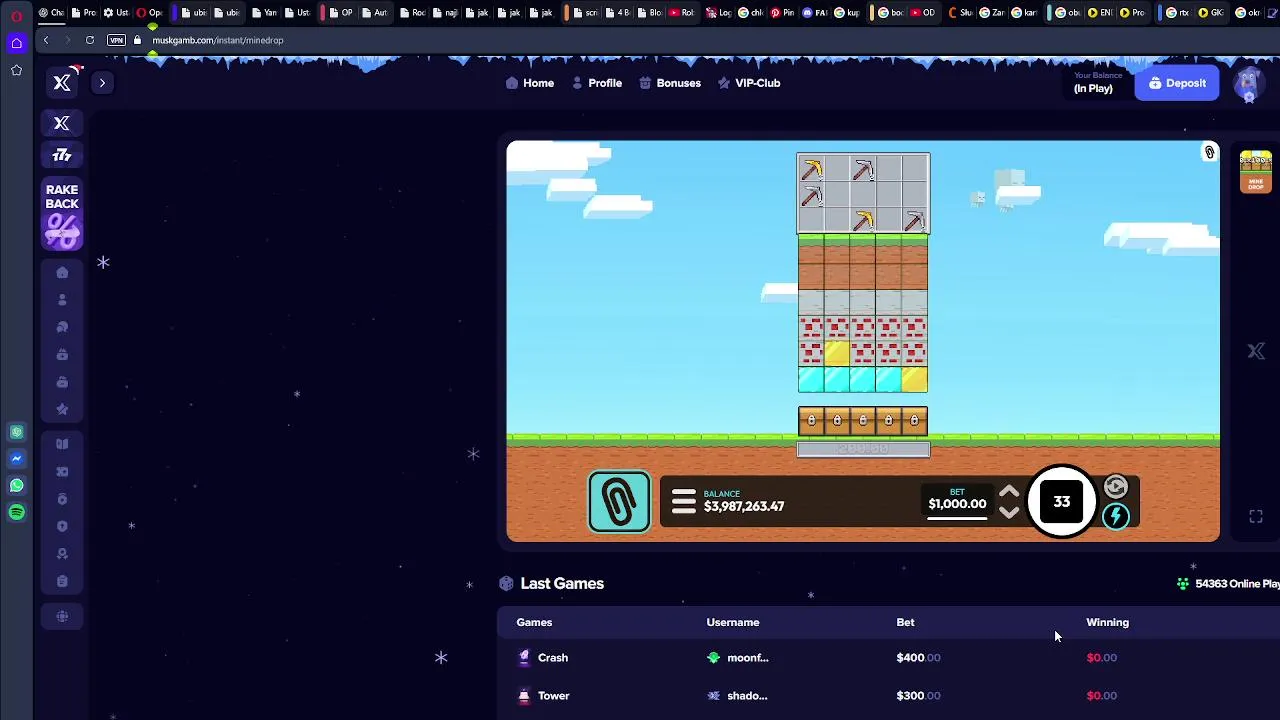
Task: Click the spin button showing 33
Action: pos(1062,502)
